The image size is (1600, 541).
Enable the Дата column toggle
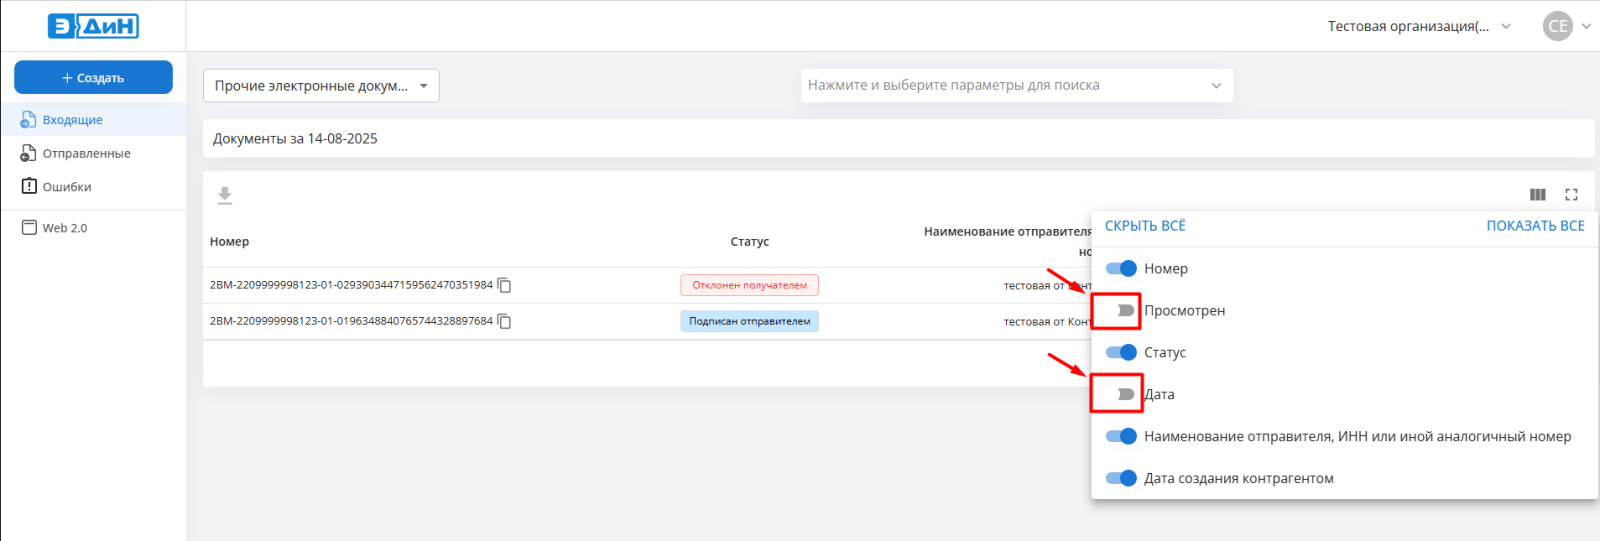point(1121,395)
